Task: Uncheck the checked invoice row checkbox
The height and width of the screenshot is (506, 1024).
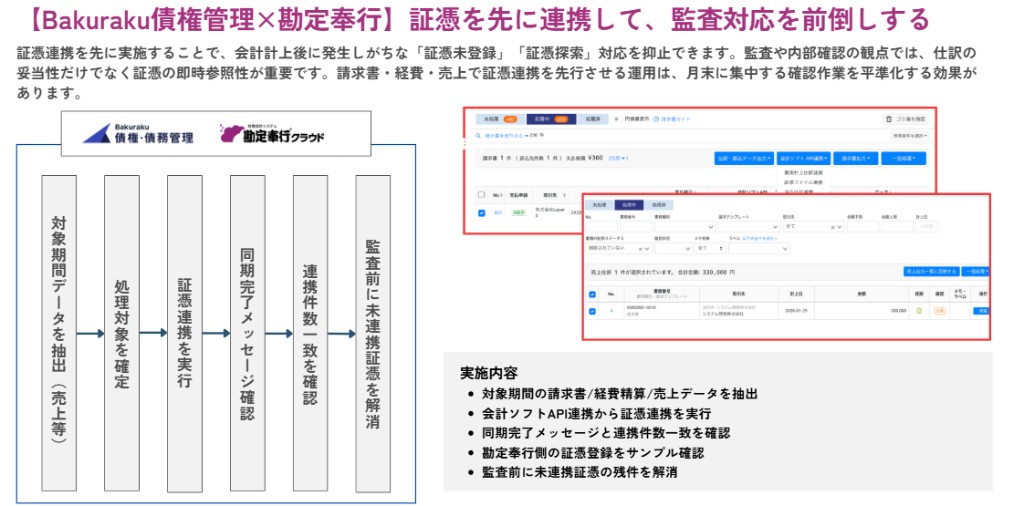Action: [481, 213]
